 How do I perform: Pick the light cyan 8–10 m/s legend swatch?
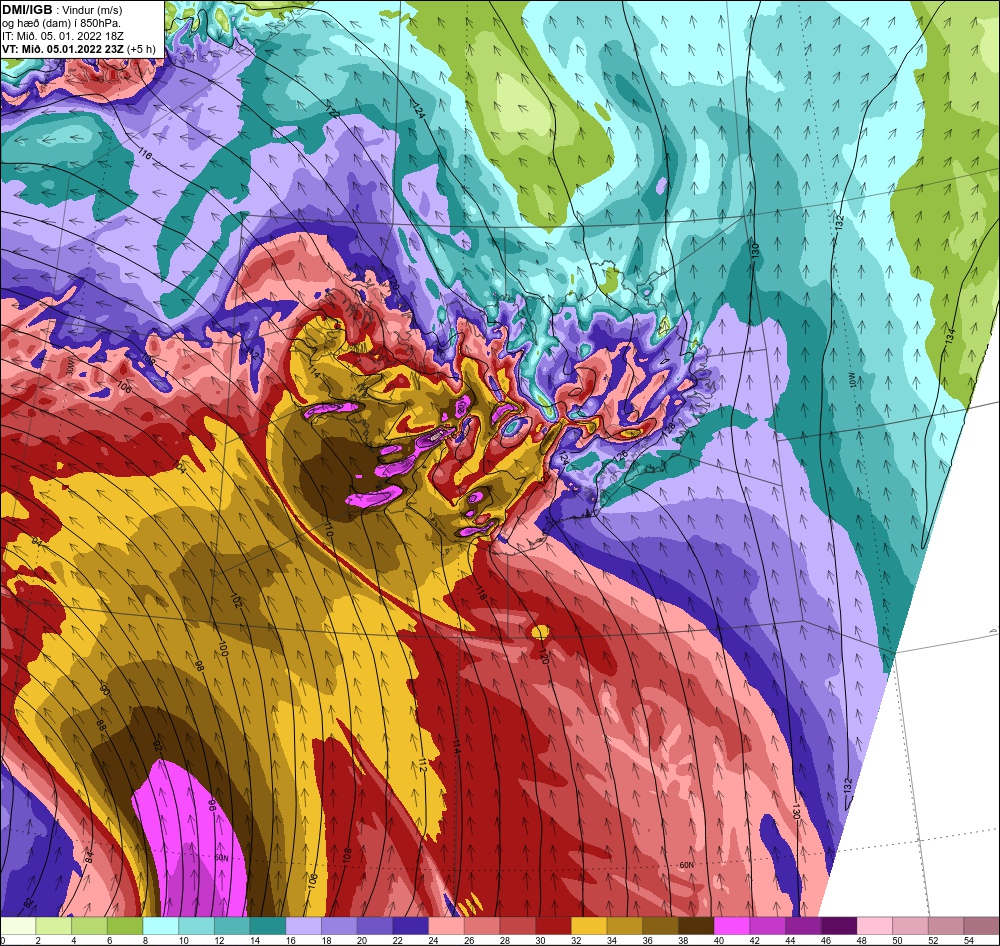161,926
